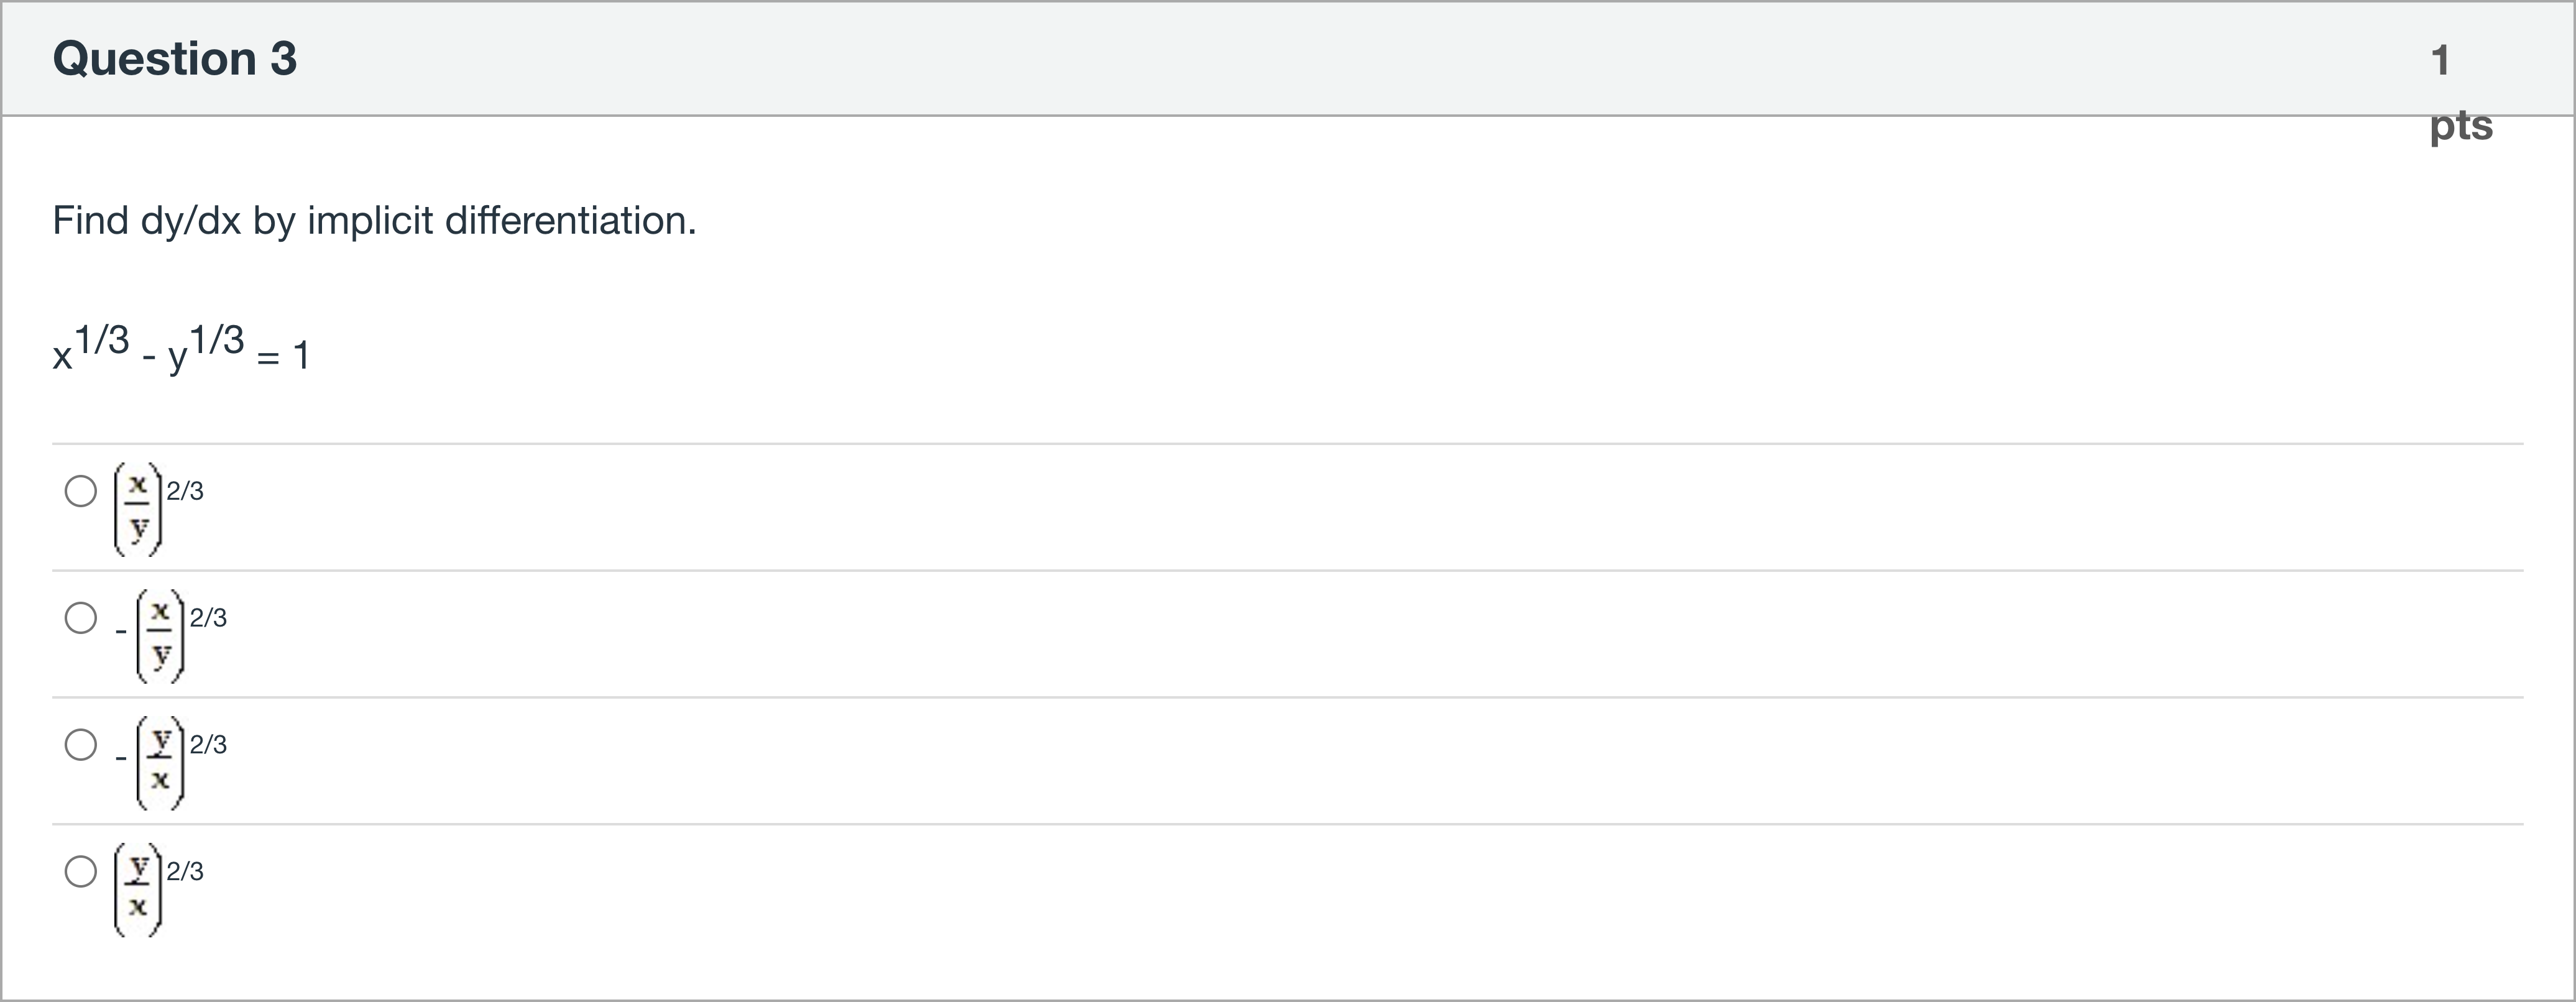Click the minus sign before the second answer
The width and height of the screenshot is (2576, 1002).
click(121, 632)
